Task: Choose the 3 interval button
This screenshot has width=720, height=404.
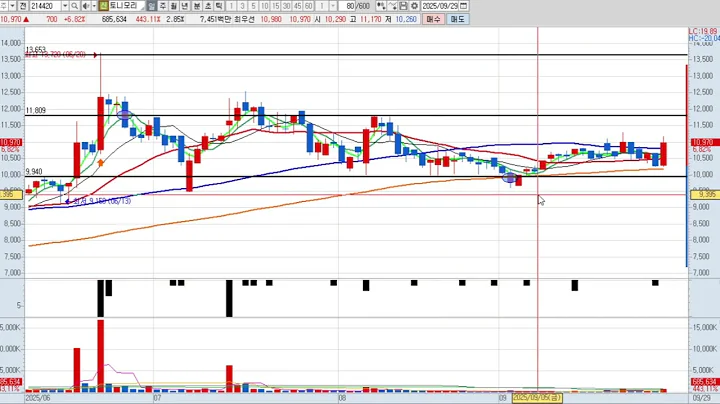Action: tap(242, 6)
